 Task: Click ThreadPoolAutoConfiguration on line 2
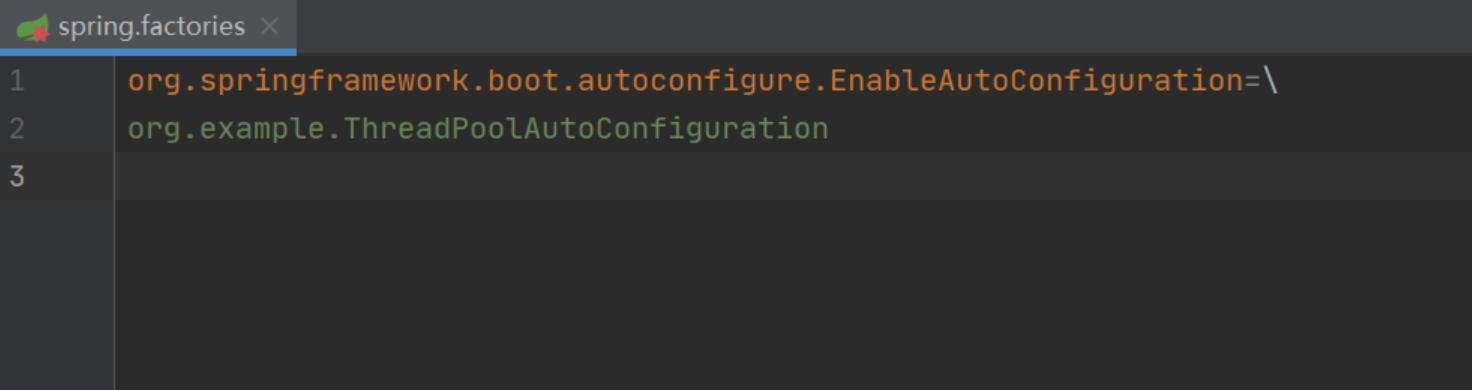click(586, 129)
